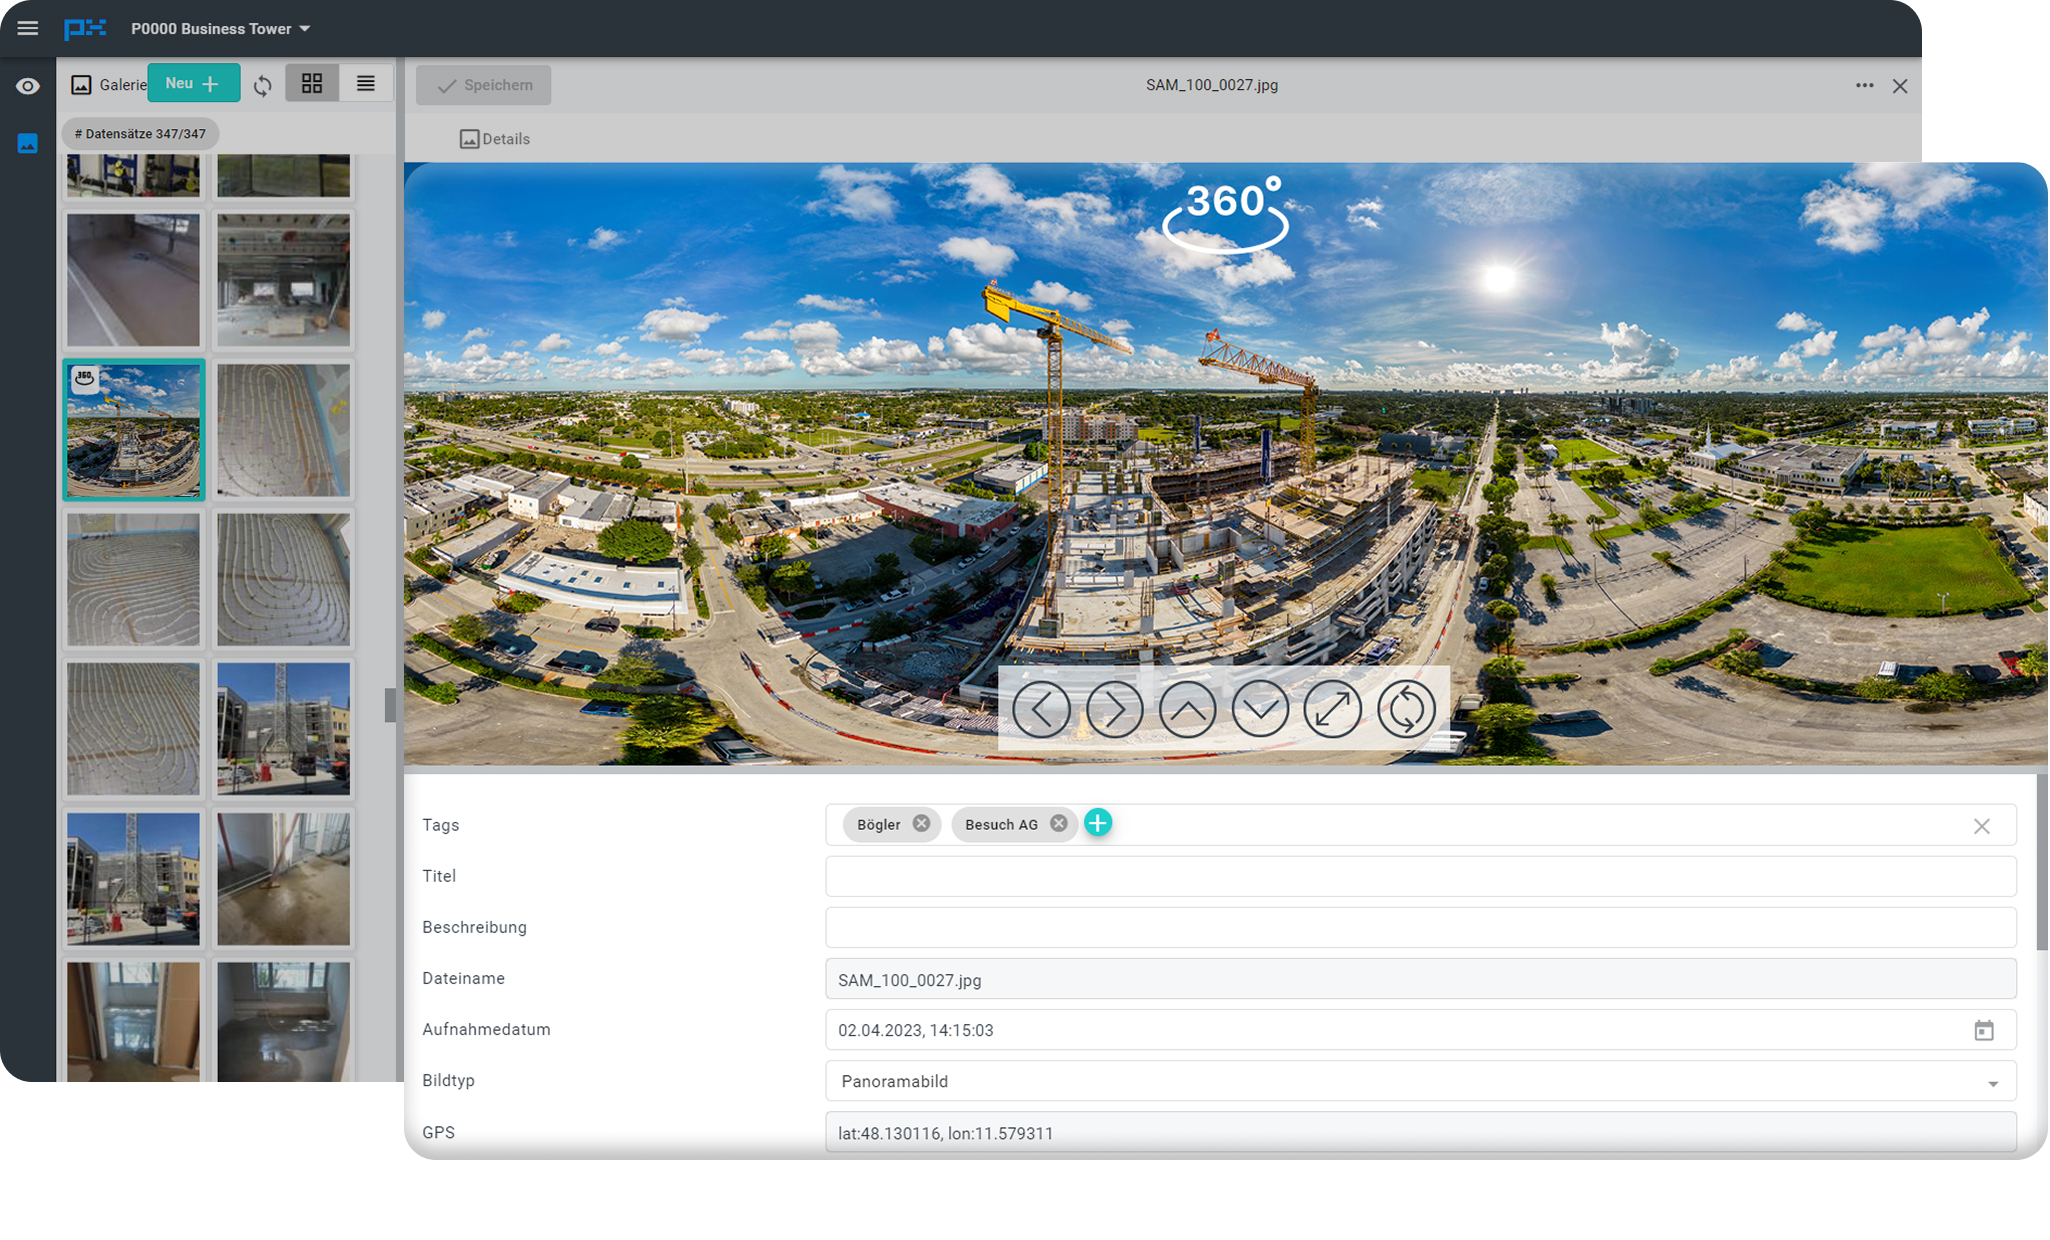
Task: Switch gallery to list view
Action: pos(366,84)
